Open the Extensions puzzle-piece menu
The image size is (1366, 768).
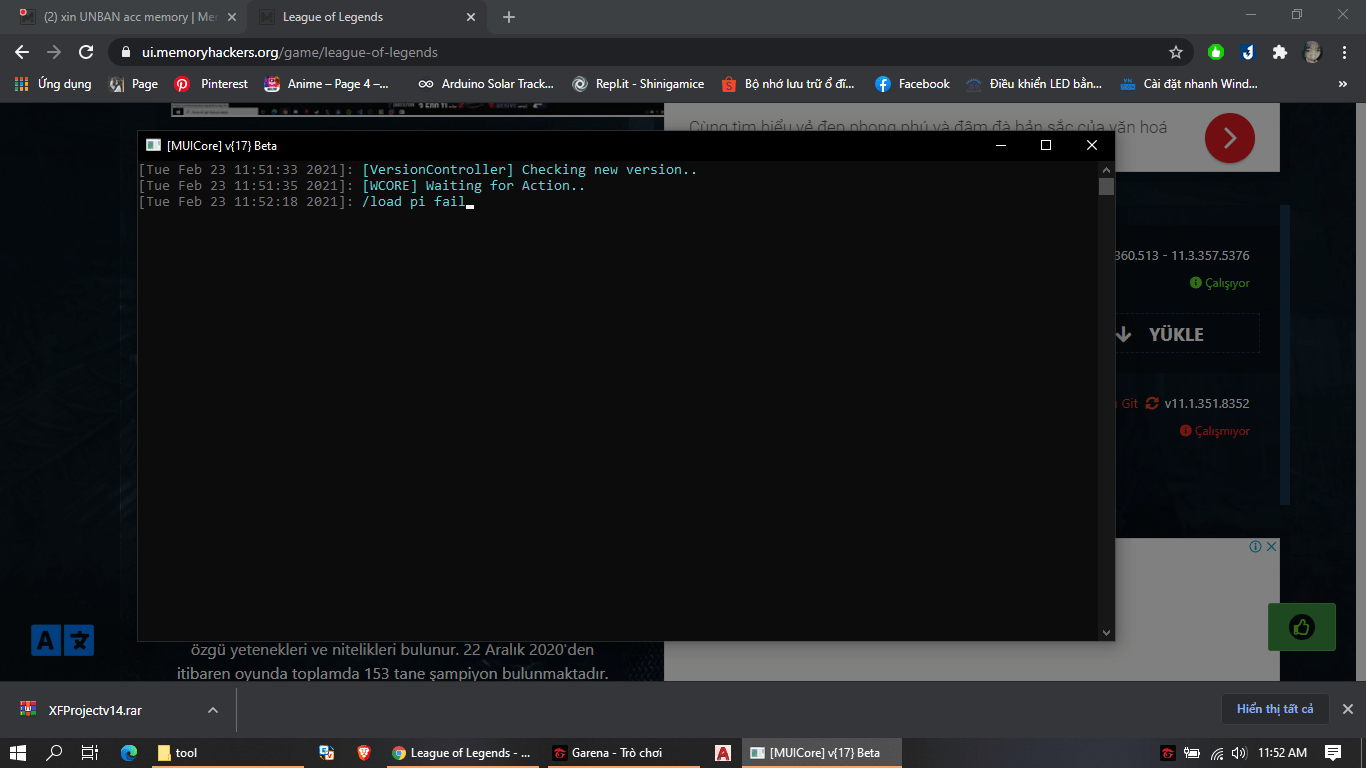[1279, 52]
